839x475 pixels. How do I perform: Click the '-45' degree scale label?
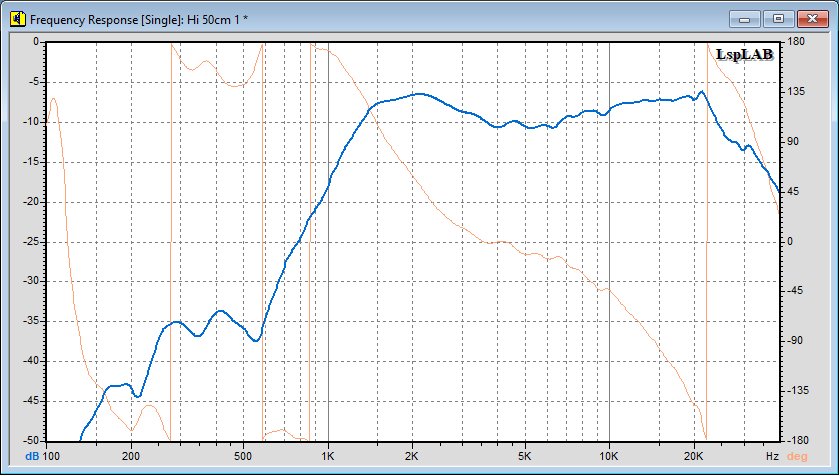click(x=795, y=290)
